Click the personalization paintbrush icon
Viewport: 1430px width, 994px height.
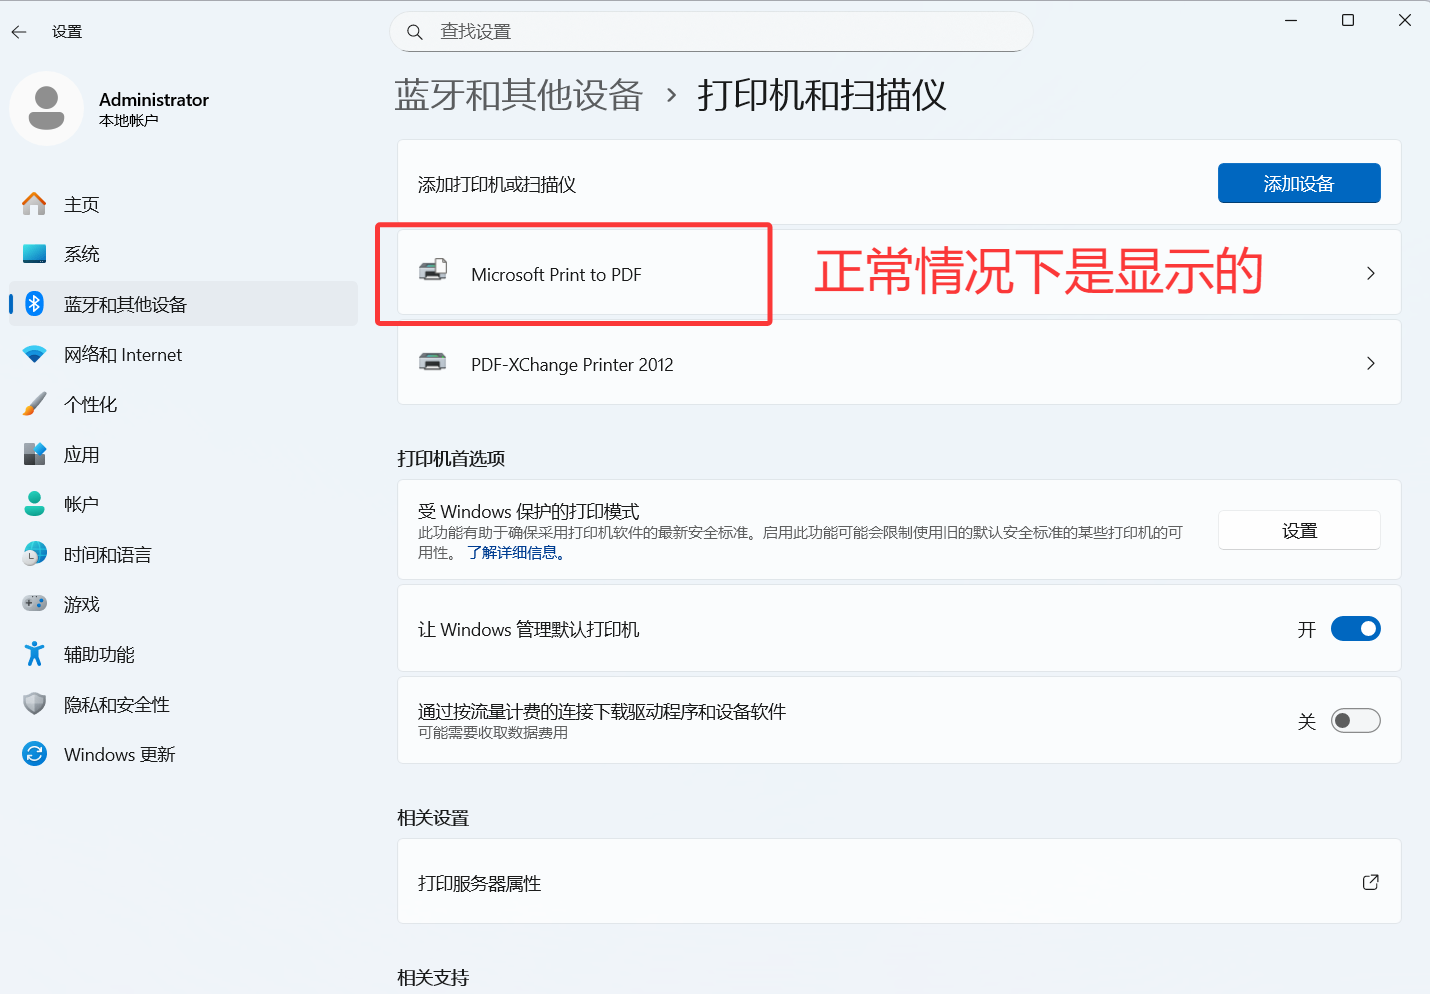click(x=34, y=404)
